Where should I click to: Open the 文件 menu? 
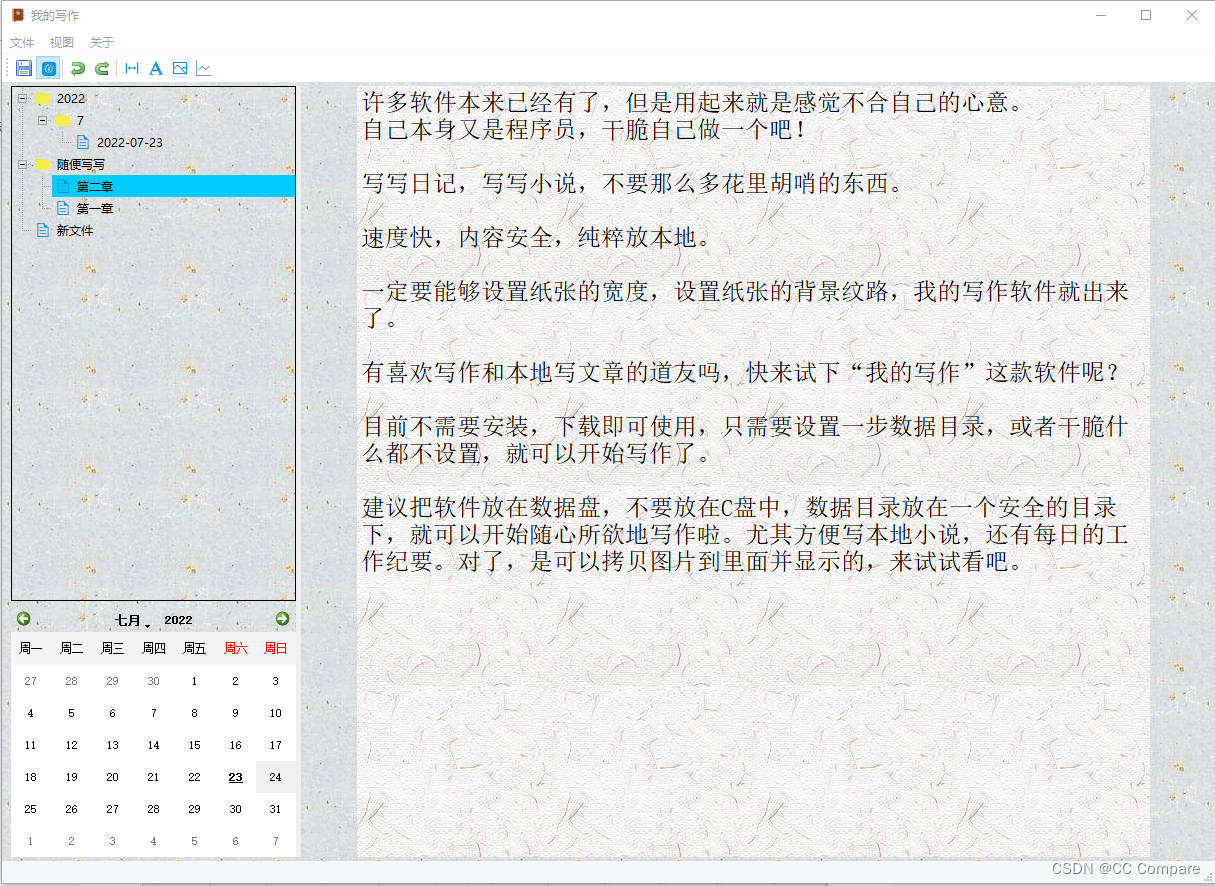[x=22, y=42]
